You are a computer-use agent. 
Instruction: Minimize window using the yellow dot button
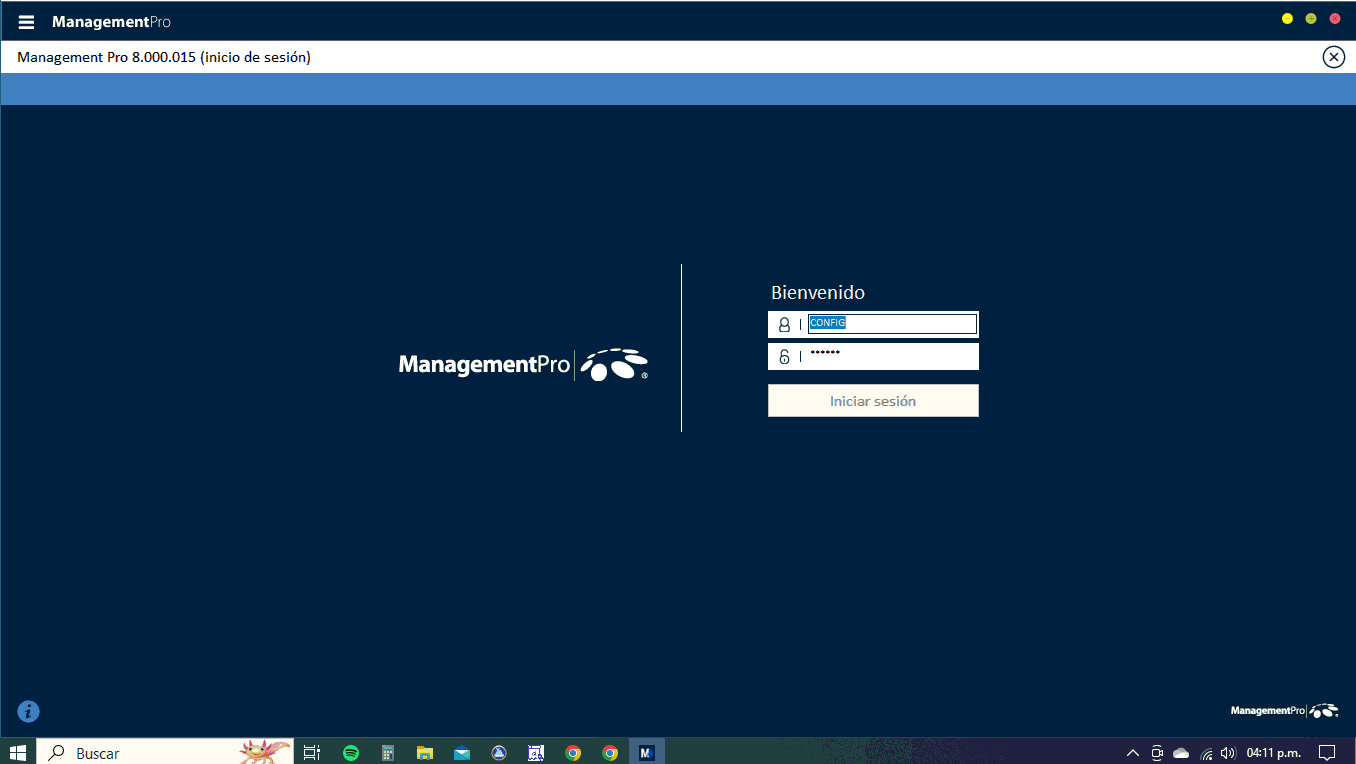click(x=1287, y=19)
